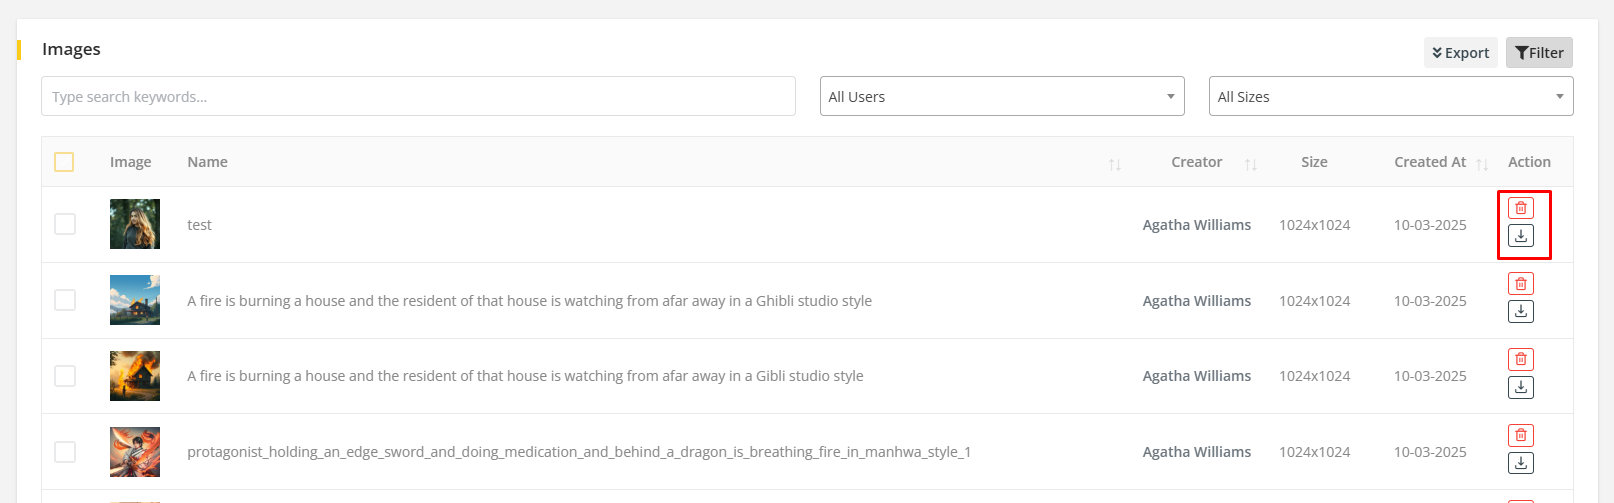Delete the protagonist manhwa style image
The height and width of the screenshot is (503, 1614).
[x=1520, y=436]
